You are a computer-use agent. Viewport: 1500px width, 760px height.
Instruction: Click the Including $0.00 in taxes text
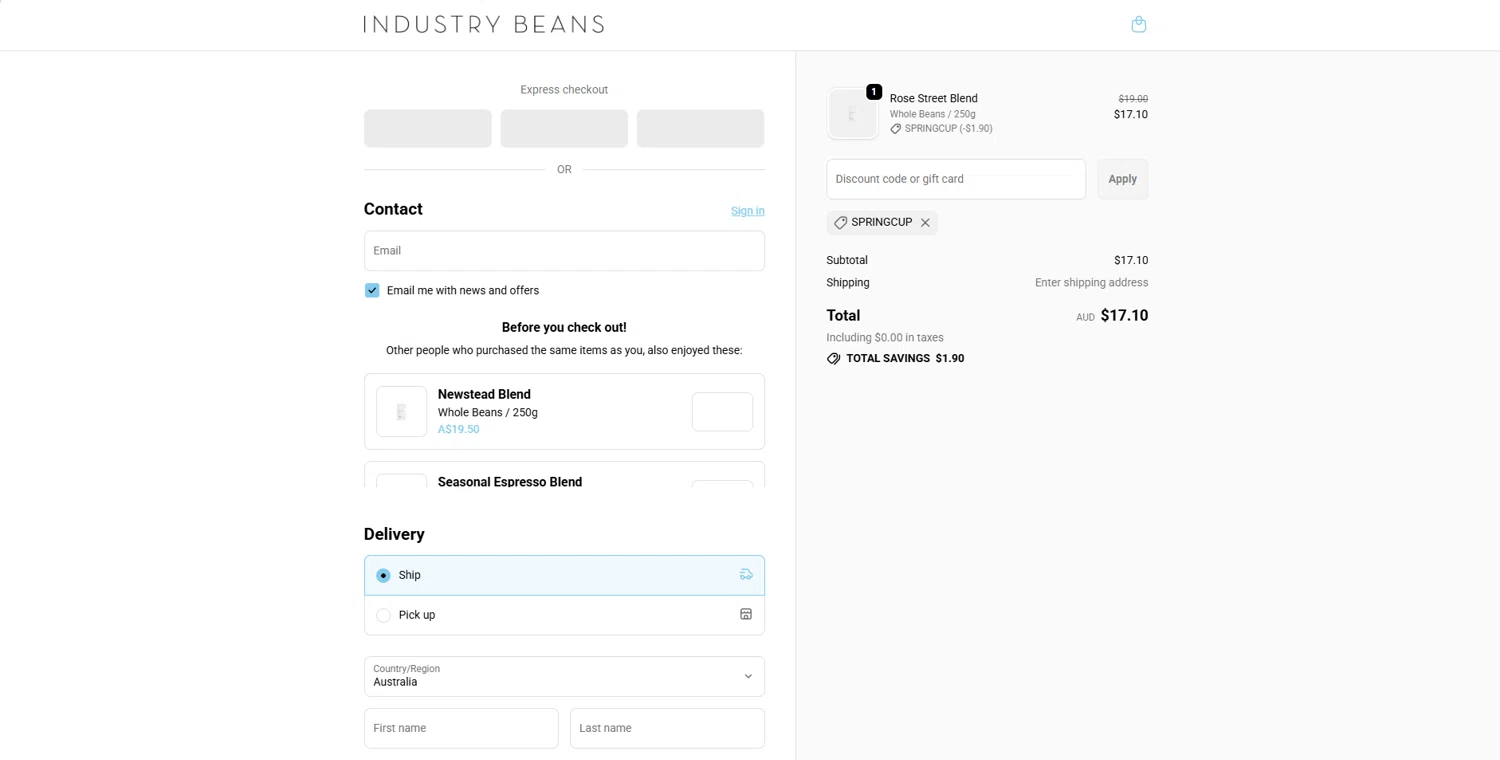tap(885, 338)
